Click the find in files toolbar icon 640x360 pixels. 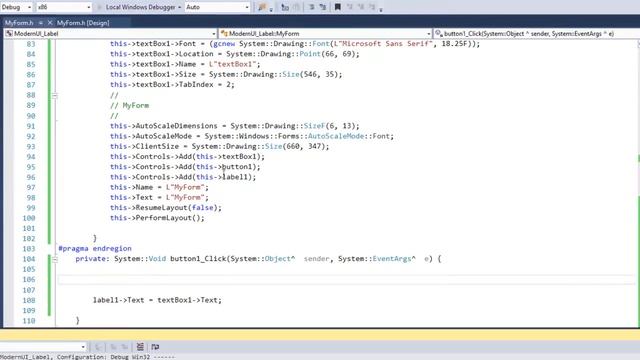coord(262,7)
